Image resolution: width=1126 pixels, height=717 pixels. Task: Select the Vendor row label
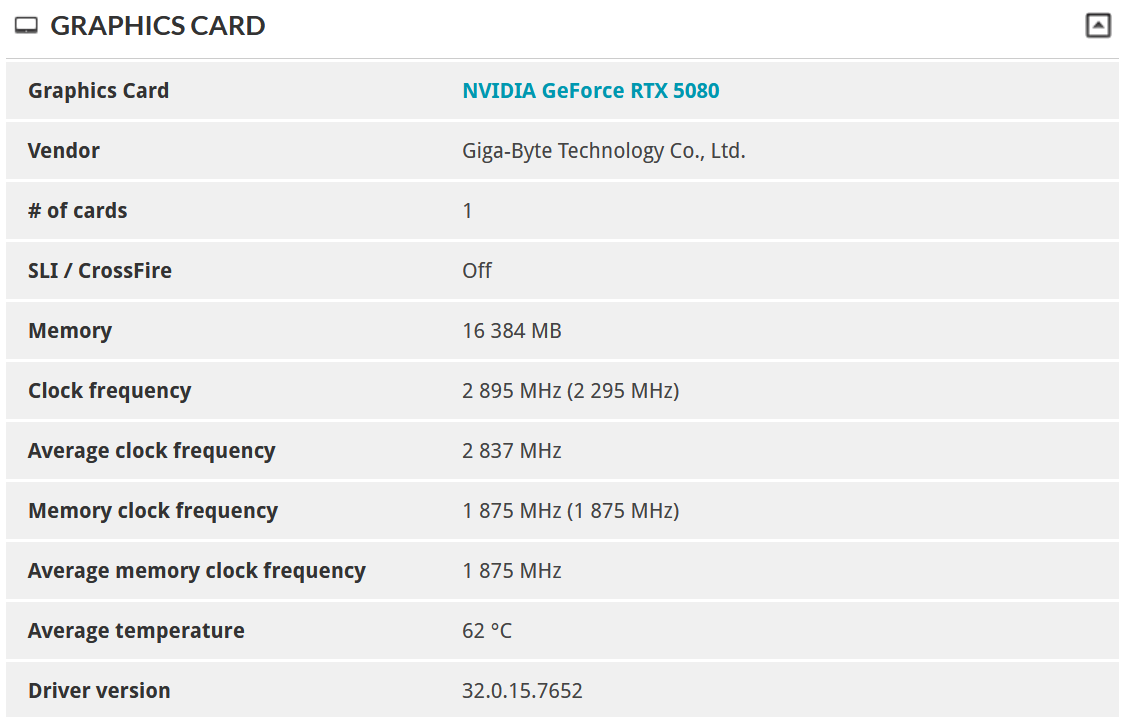click(x=64, y=151)
